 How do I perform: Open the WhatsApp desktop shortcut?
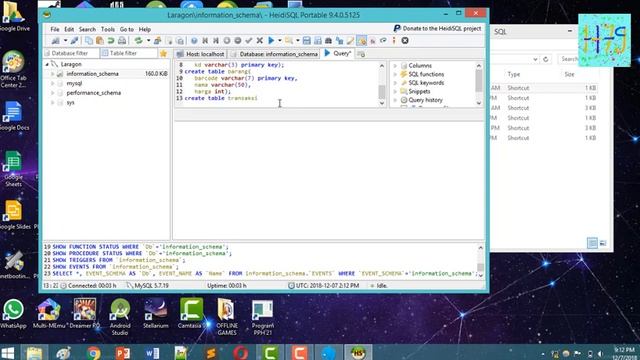pos(13,314)
